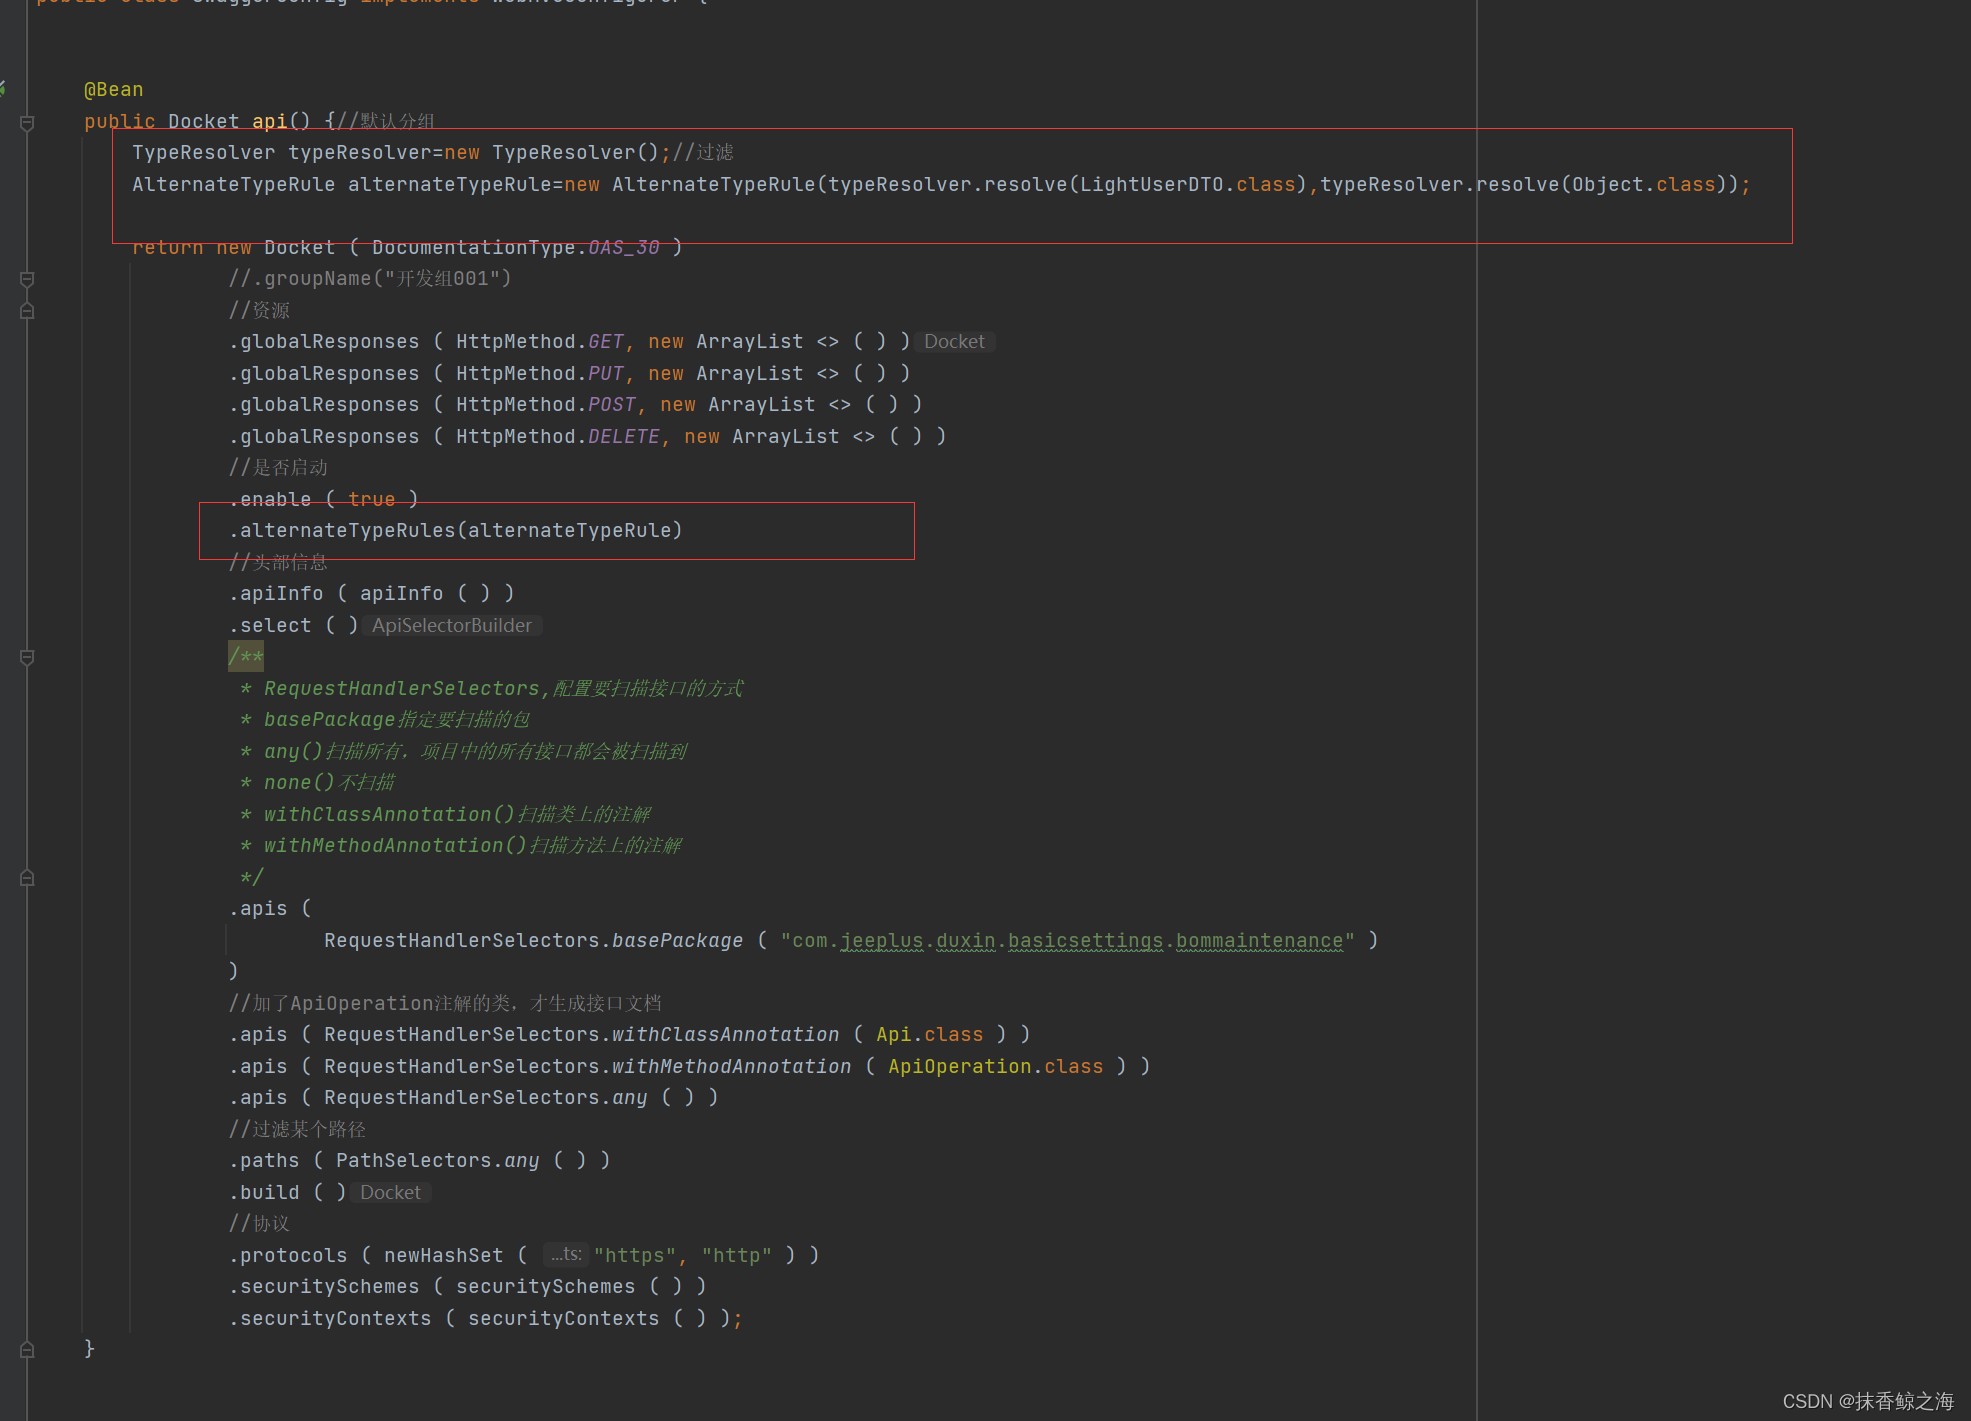The height and width of the screenshot is (1421, 1971).
Task: Click the basePackage string com.jeeplus.duxin.basicsettings.bommaintenance
Action: (1067, 941)
